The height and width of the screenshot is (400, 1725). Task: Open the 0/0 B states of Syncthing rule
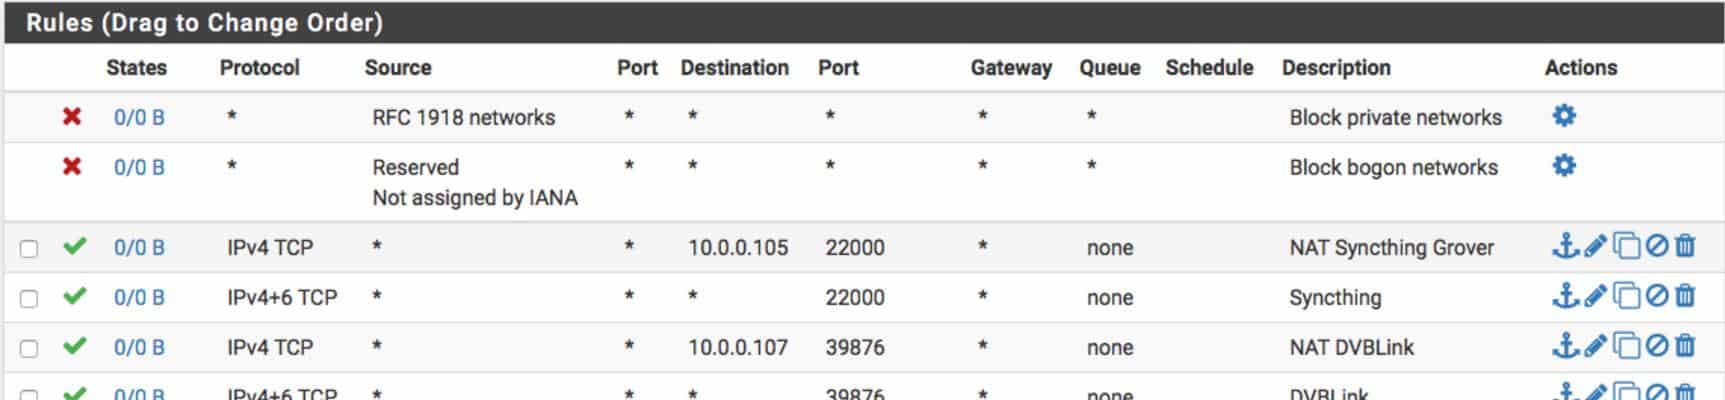click(x=139, y=297)
